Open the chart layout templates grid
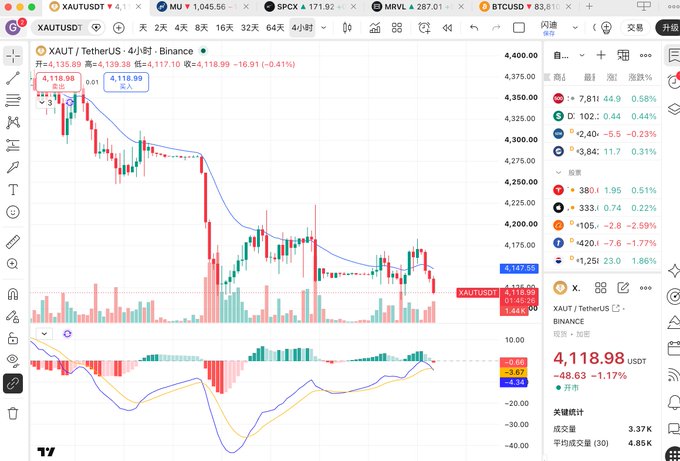 click(397, 28)
